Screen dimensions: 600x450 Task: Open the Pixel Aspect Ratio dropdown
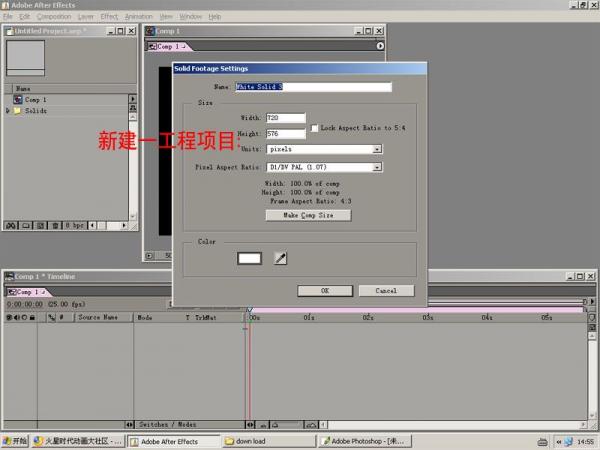[x=377, y=167]
